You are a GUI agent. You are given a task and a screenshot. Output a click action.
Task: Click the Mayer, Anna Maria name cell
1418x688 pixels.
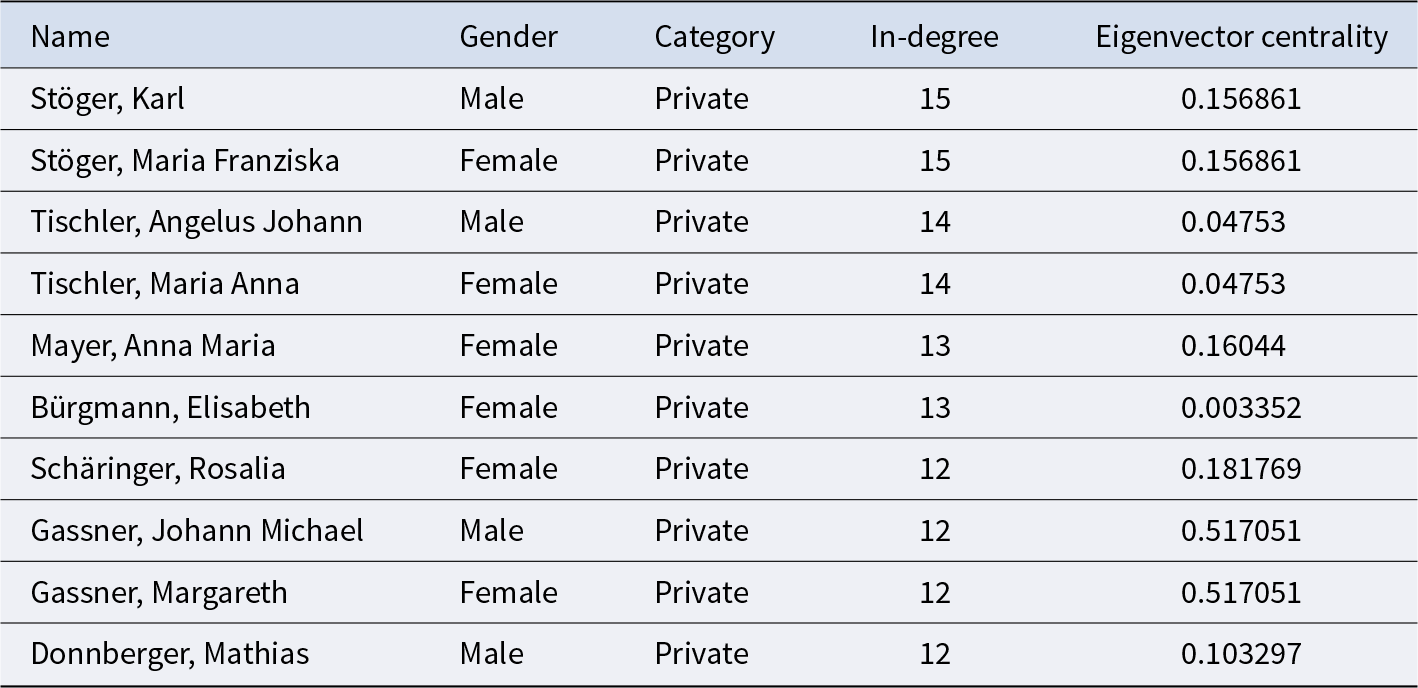pos(153,346)
